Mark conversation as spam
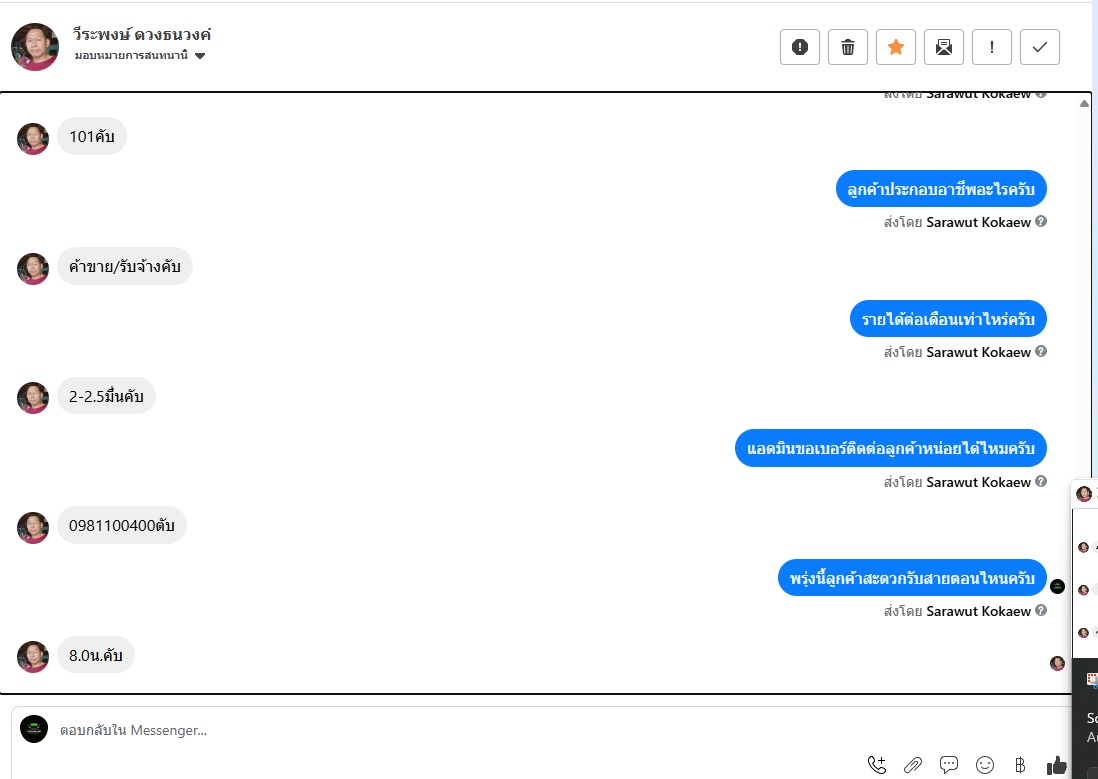 pos(800,47)
